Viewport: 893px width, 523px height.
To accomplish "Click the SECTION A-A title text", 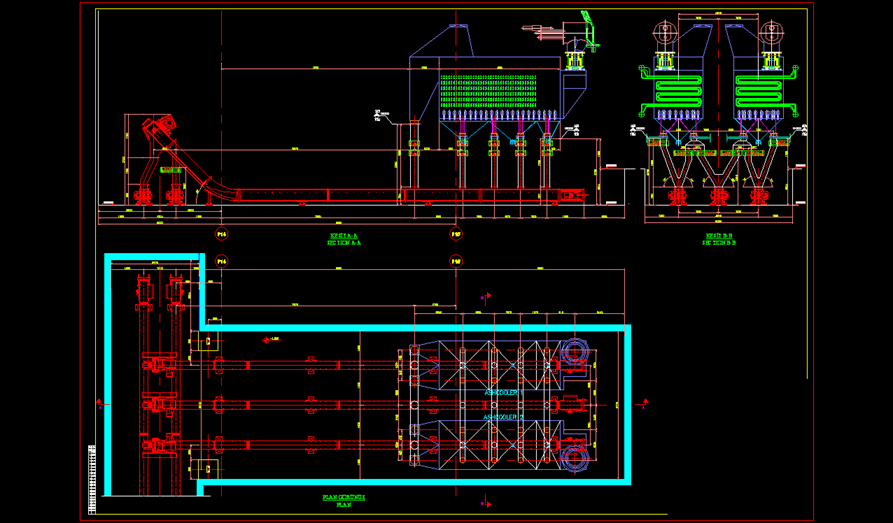I will click(345, 240).
